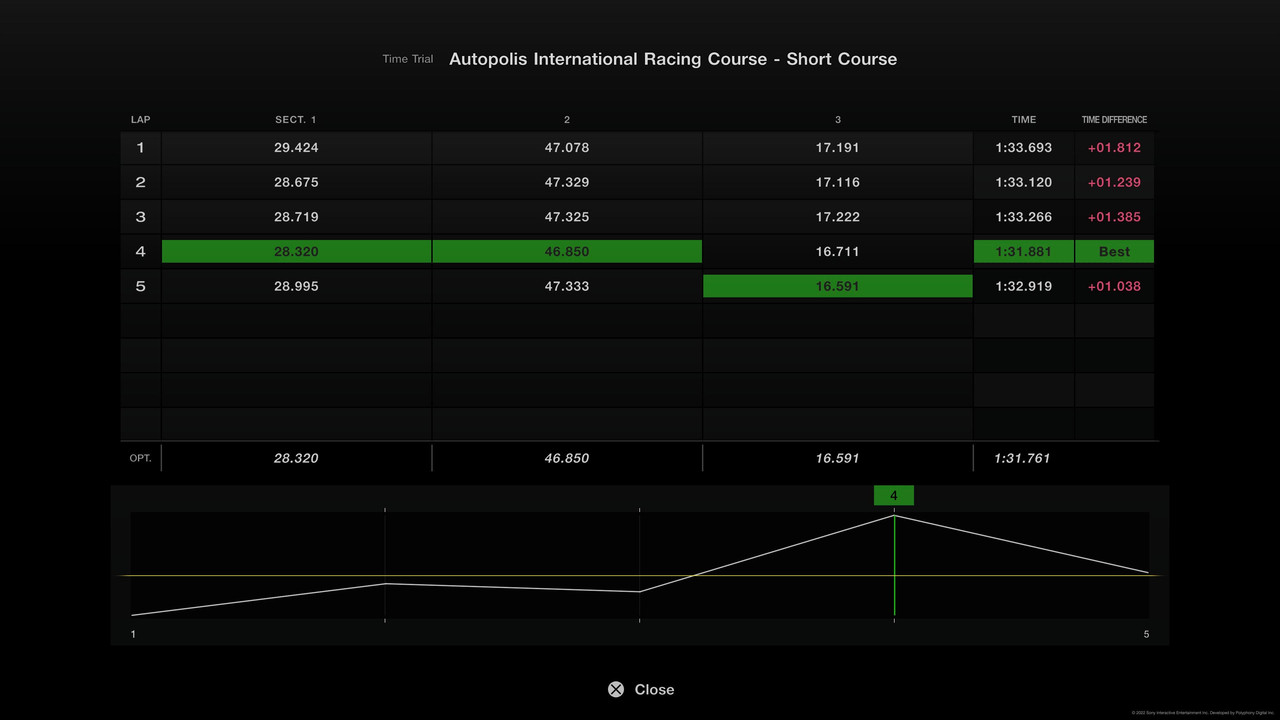Click time difference +01.038
The height and width of the screenshot is (720, 1280).
(x=1114, y=286)
